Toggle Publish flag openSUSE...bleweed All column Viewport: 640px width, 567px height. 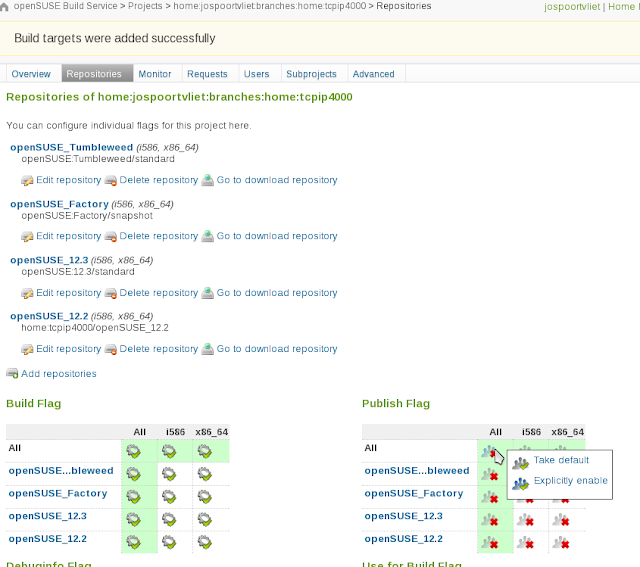[489, 475]
